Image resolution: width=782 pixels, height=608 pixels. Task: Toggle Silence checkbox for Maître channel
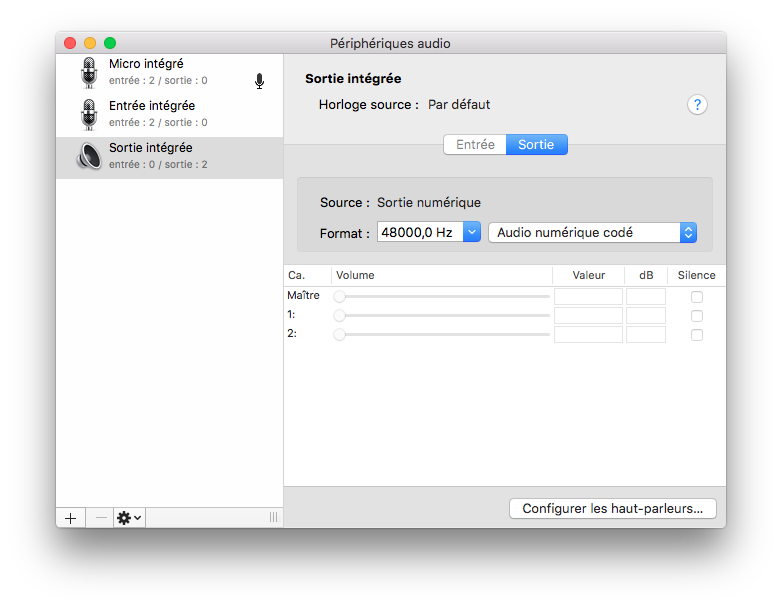pos(697,297)
